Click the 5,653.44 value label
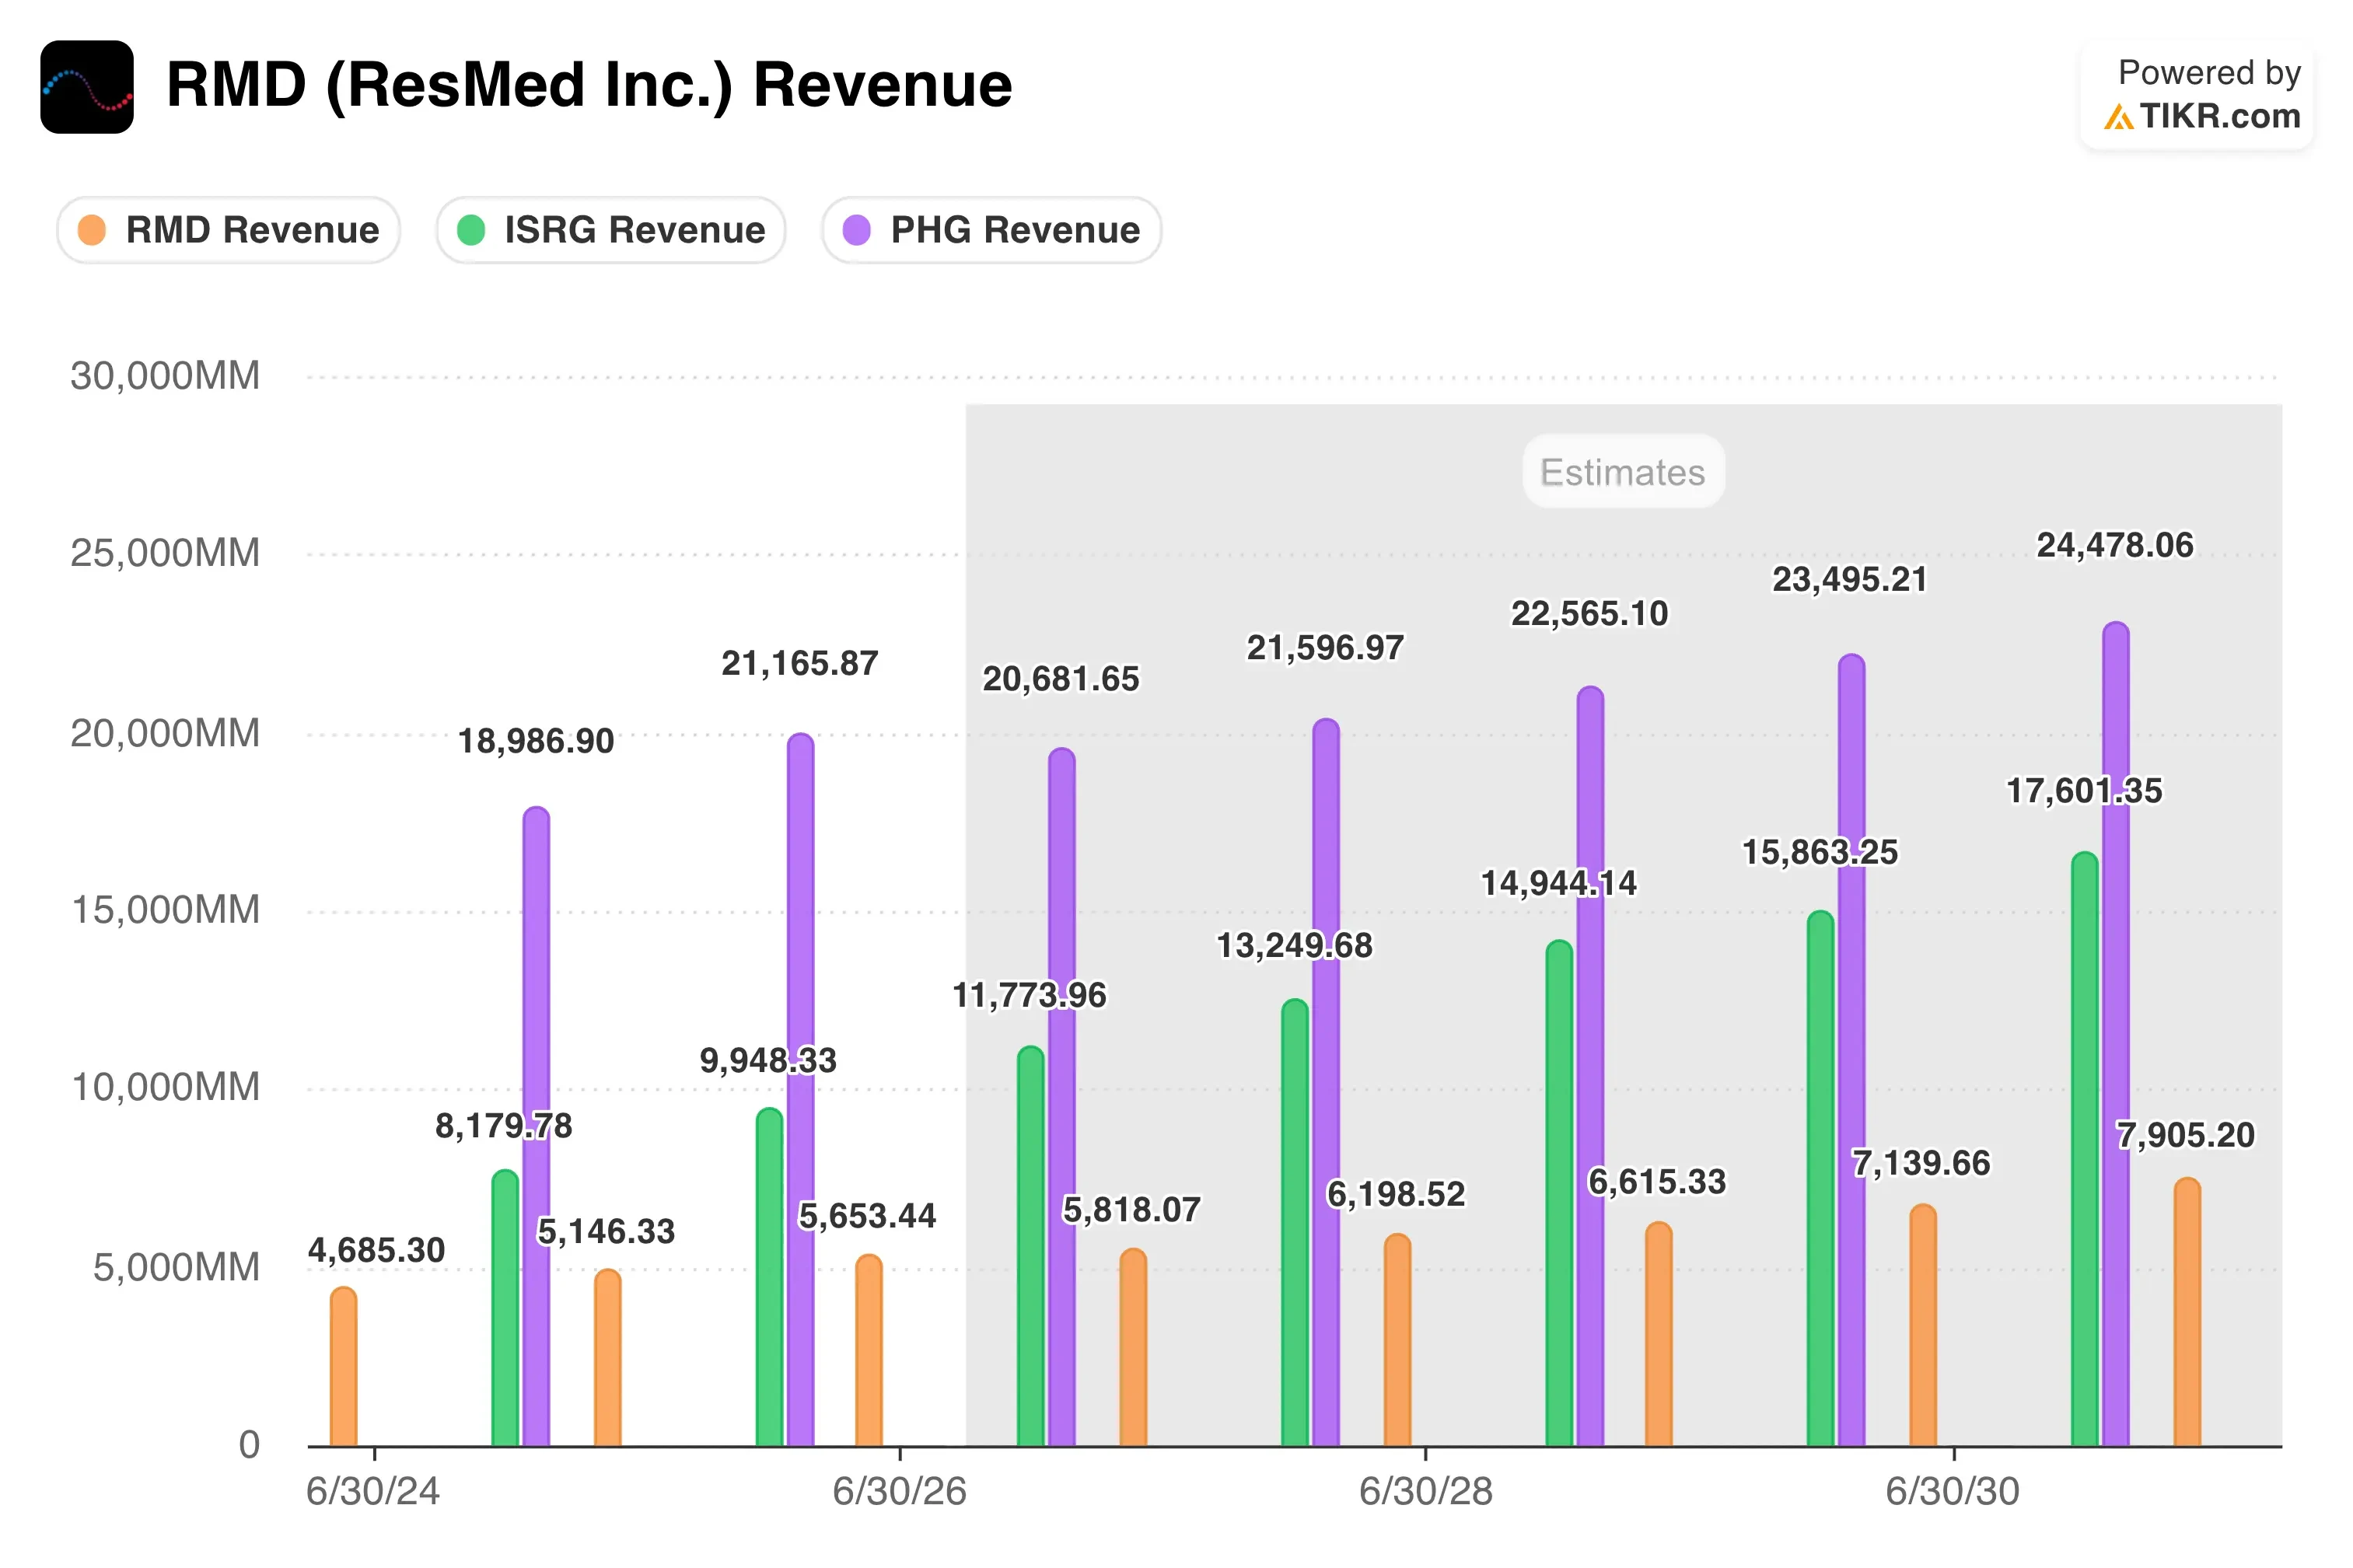 coord(867,1216)
